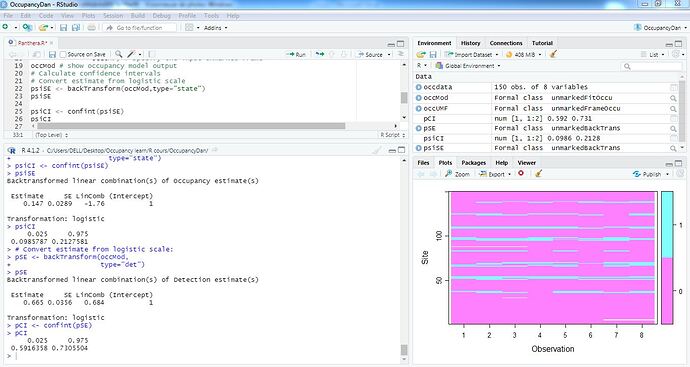Open the Viewer tab
Viewport: 690px width, 367px height.
click(x=526, y=163)
